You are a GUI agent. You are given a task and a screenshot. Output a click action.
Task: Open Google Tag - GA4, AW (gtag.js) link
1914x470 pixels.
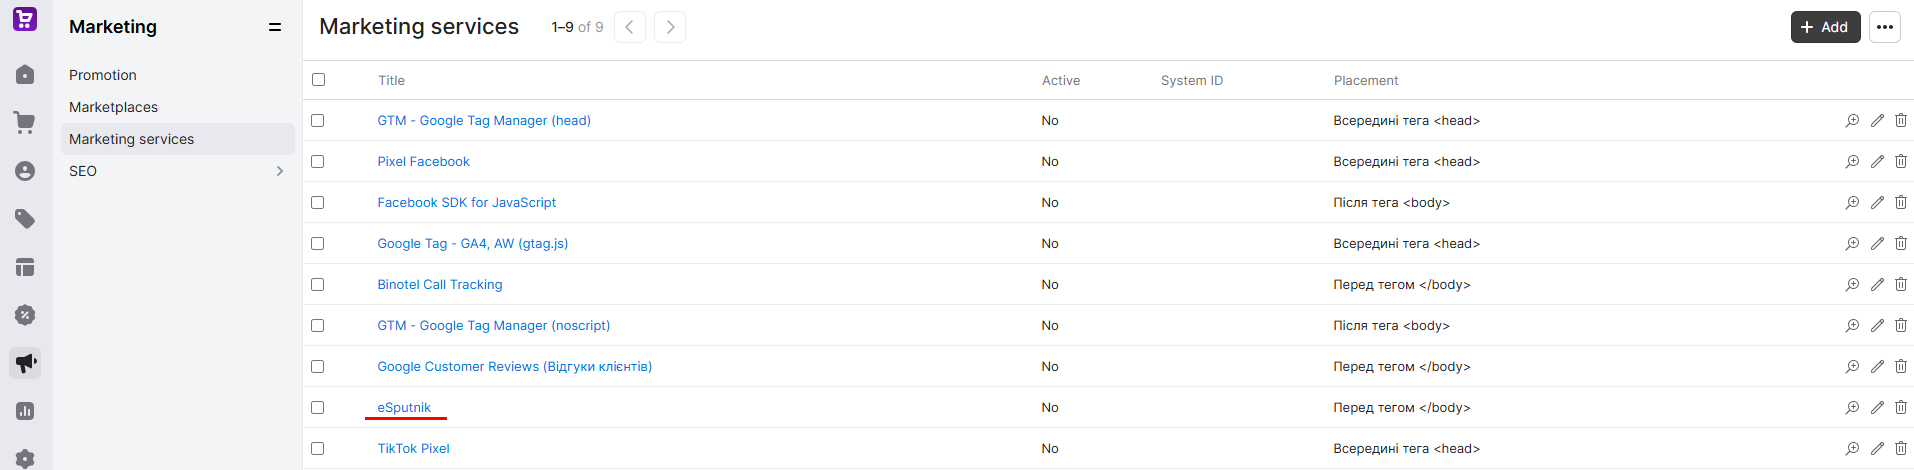[x=472, y=243]
